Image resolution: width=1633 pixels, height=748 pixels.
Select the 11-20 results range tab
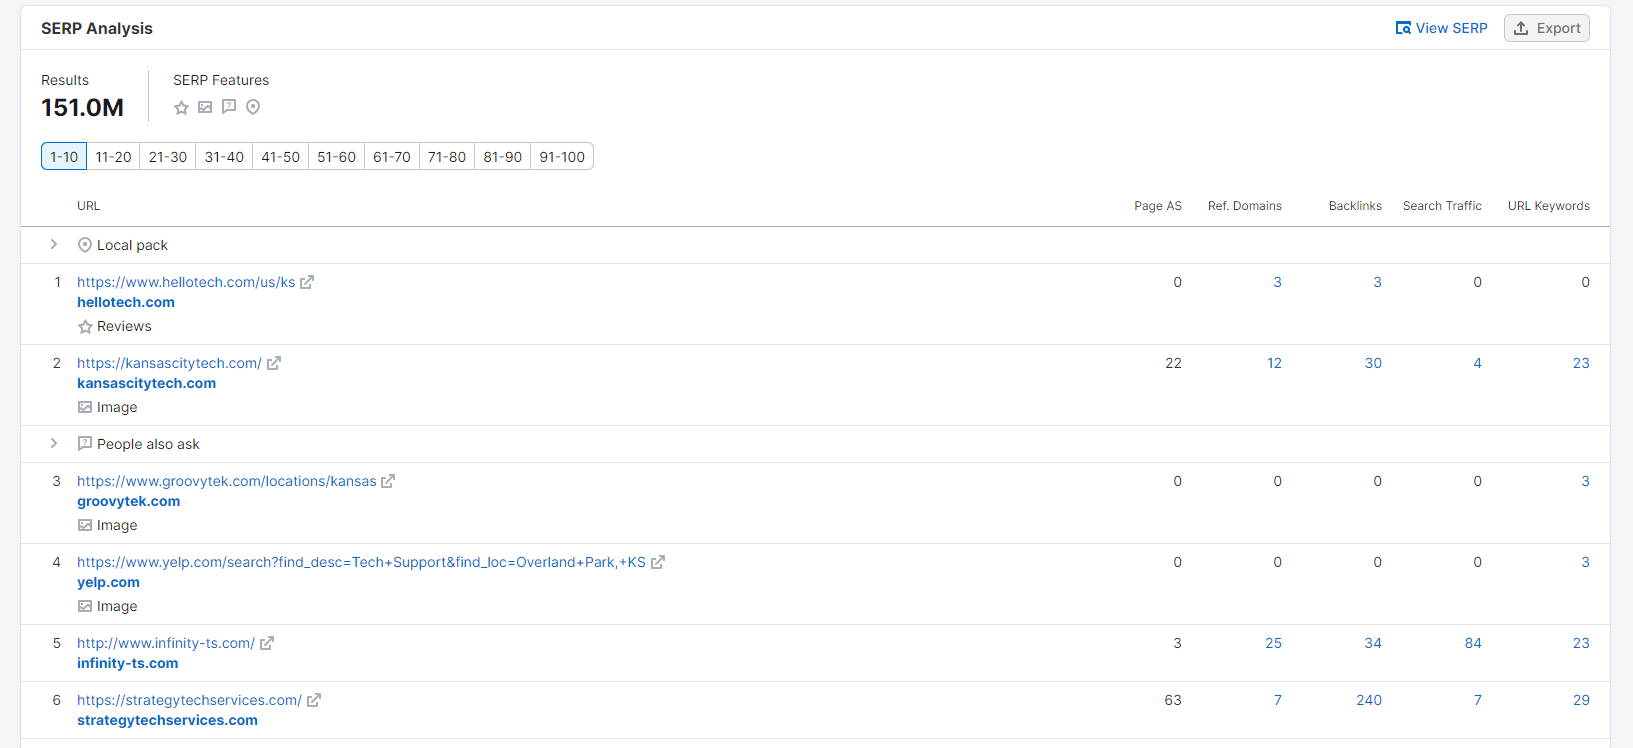click(114, 157)
